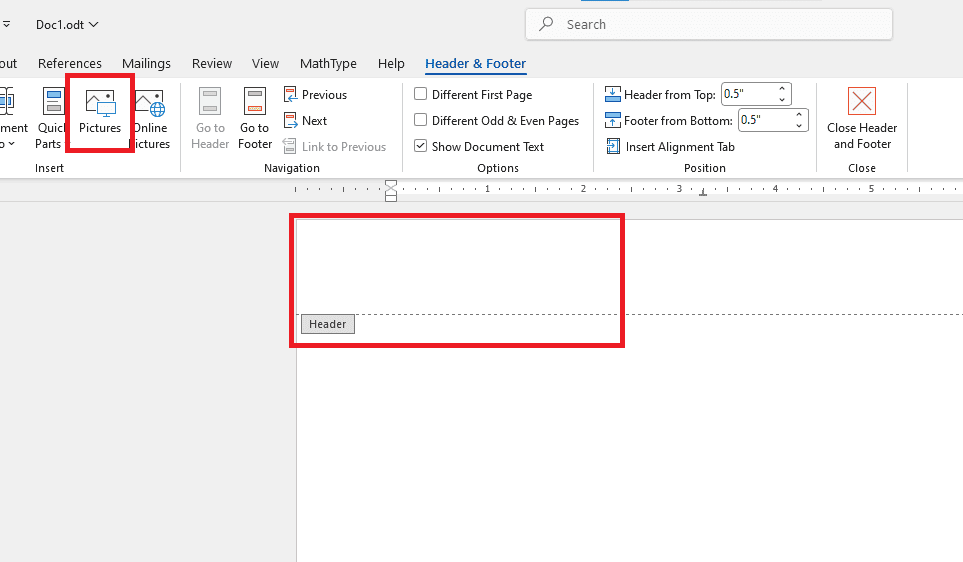Open the Help tab
The width and height of the screenshot is (963, 562).
click(391, 63)
